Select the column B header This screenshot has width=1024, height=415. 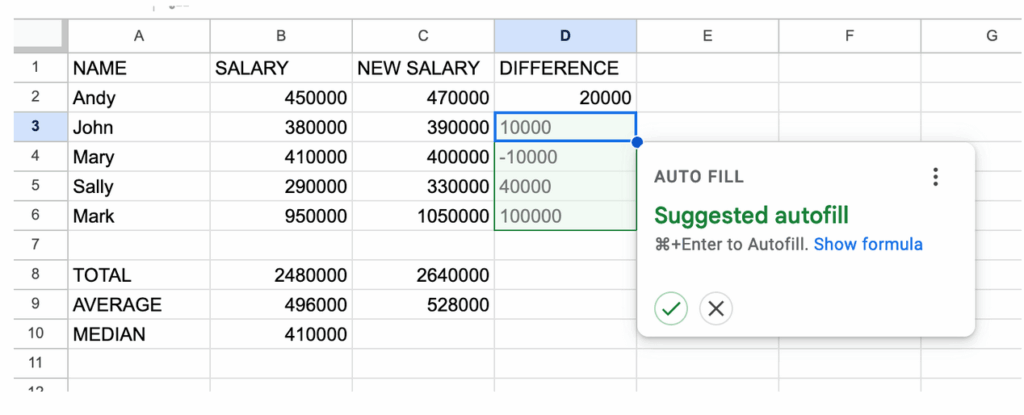pos(281,36)
